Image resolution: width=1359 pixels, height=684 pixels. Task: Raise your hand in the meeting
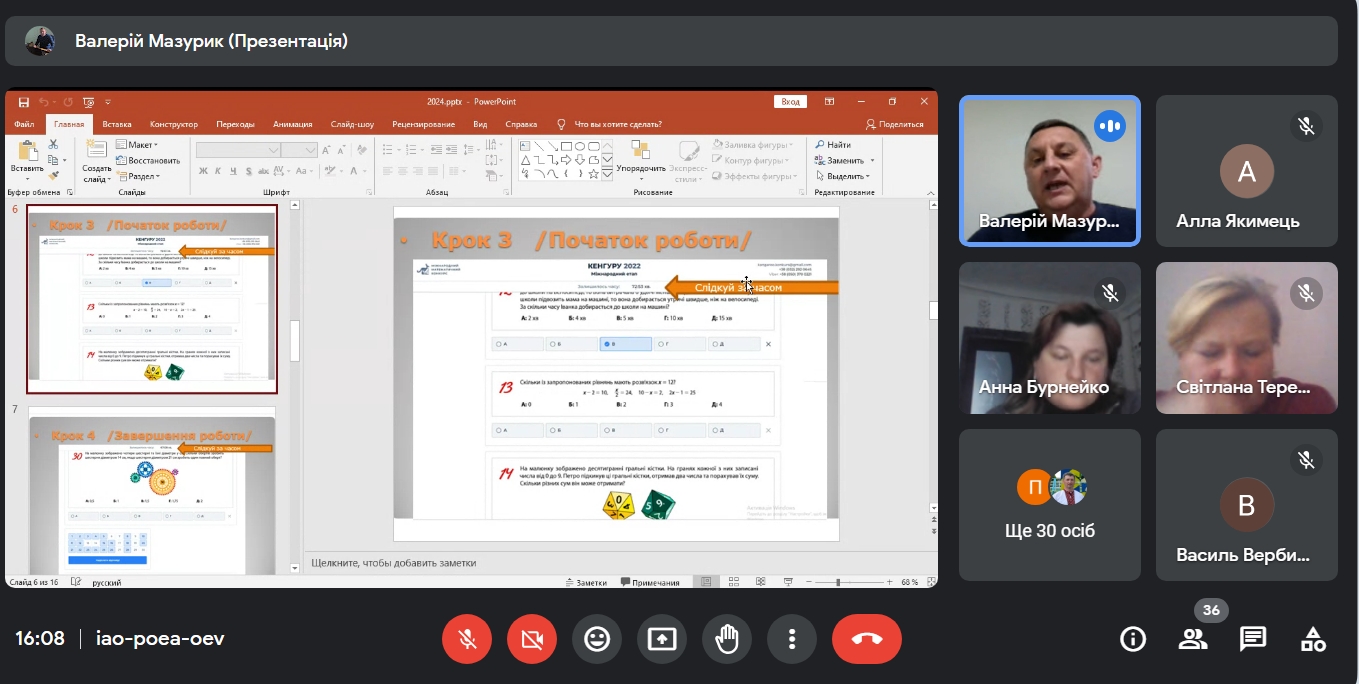pos(727,639)
